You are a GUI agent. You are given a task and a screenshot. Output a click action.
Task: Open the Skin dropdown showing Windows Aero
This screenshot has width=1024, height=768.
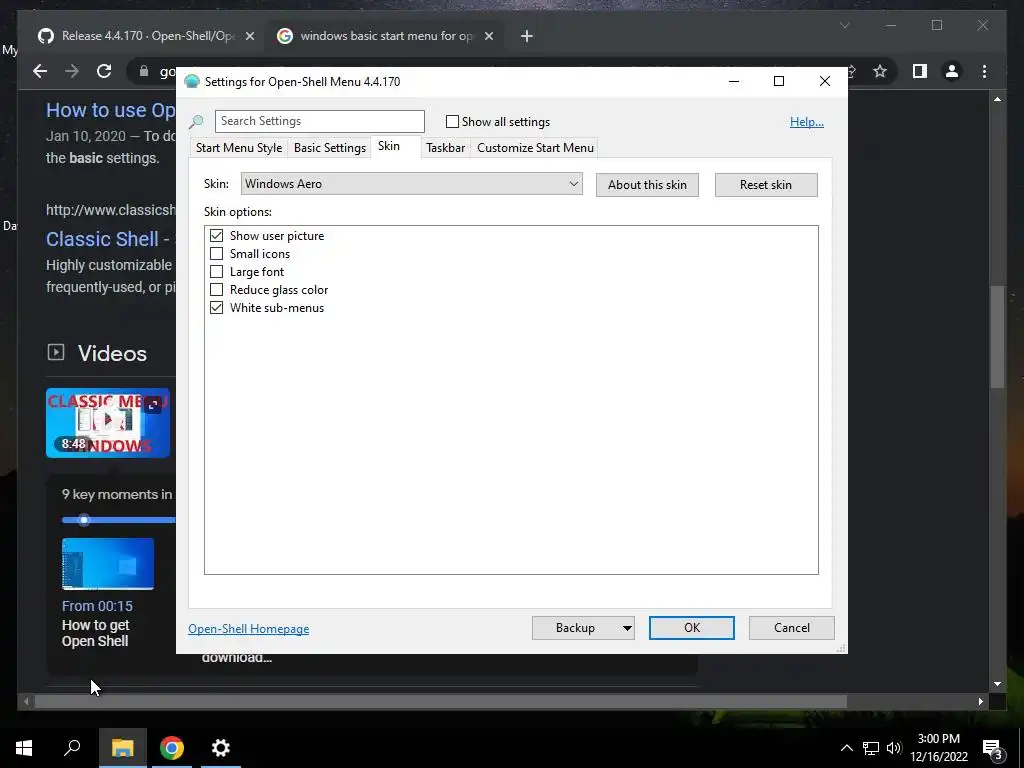411,184
